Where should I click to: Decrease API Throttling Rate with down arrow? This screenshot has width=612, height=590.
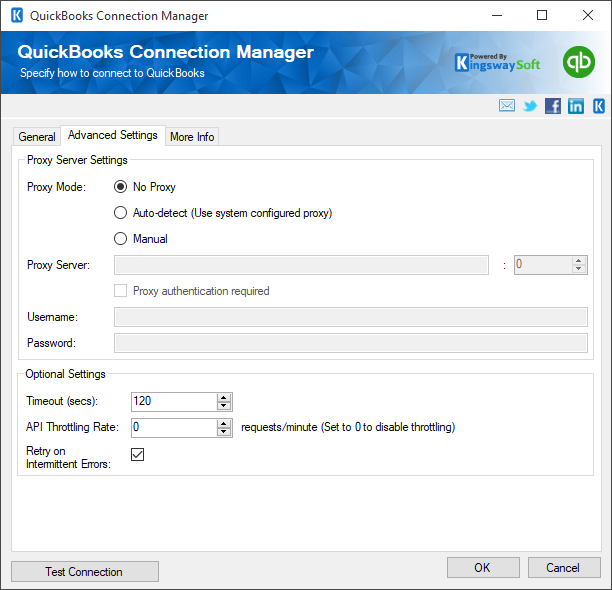click(224, 432)
